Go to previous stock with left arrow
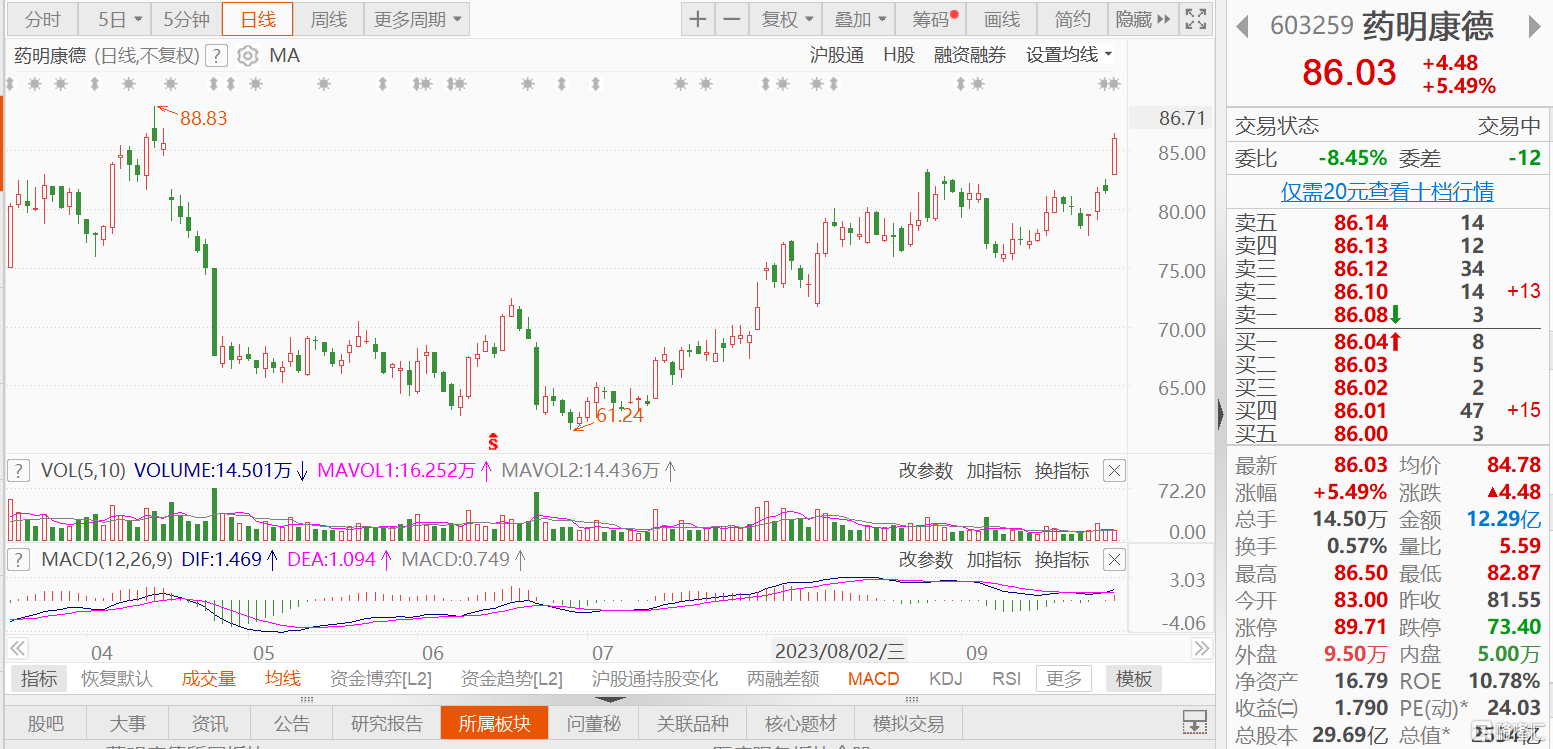The width and height of the screenshot is (1553, 749). [x=1243, y=26]
